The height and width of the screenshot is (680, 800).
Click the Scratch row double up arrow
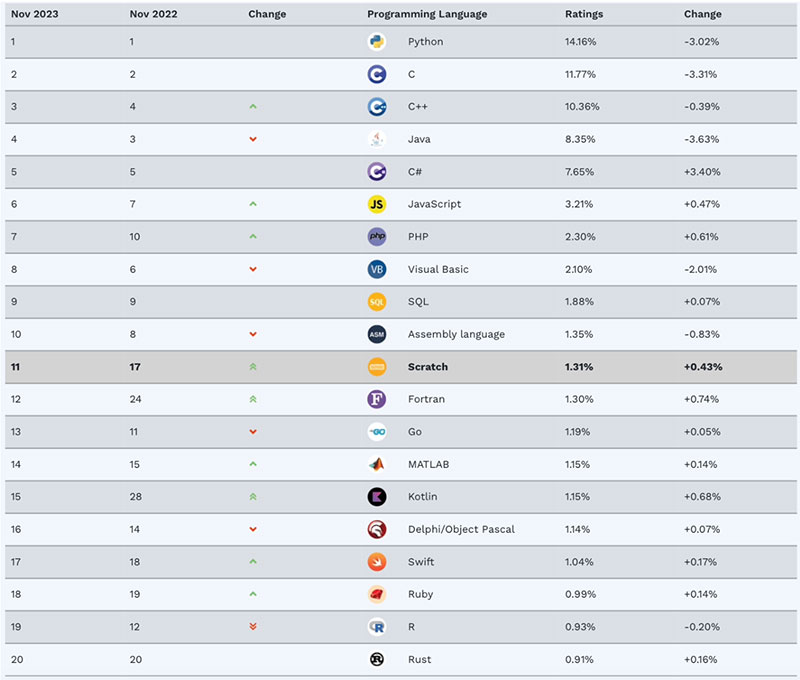253,367
